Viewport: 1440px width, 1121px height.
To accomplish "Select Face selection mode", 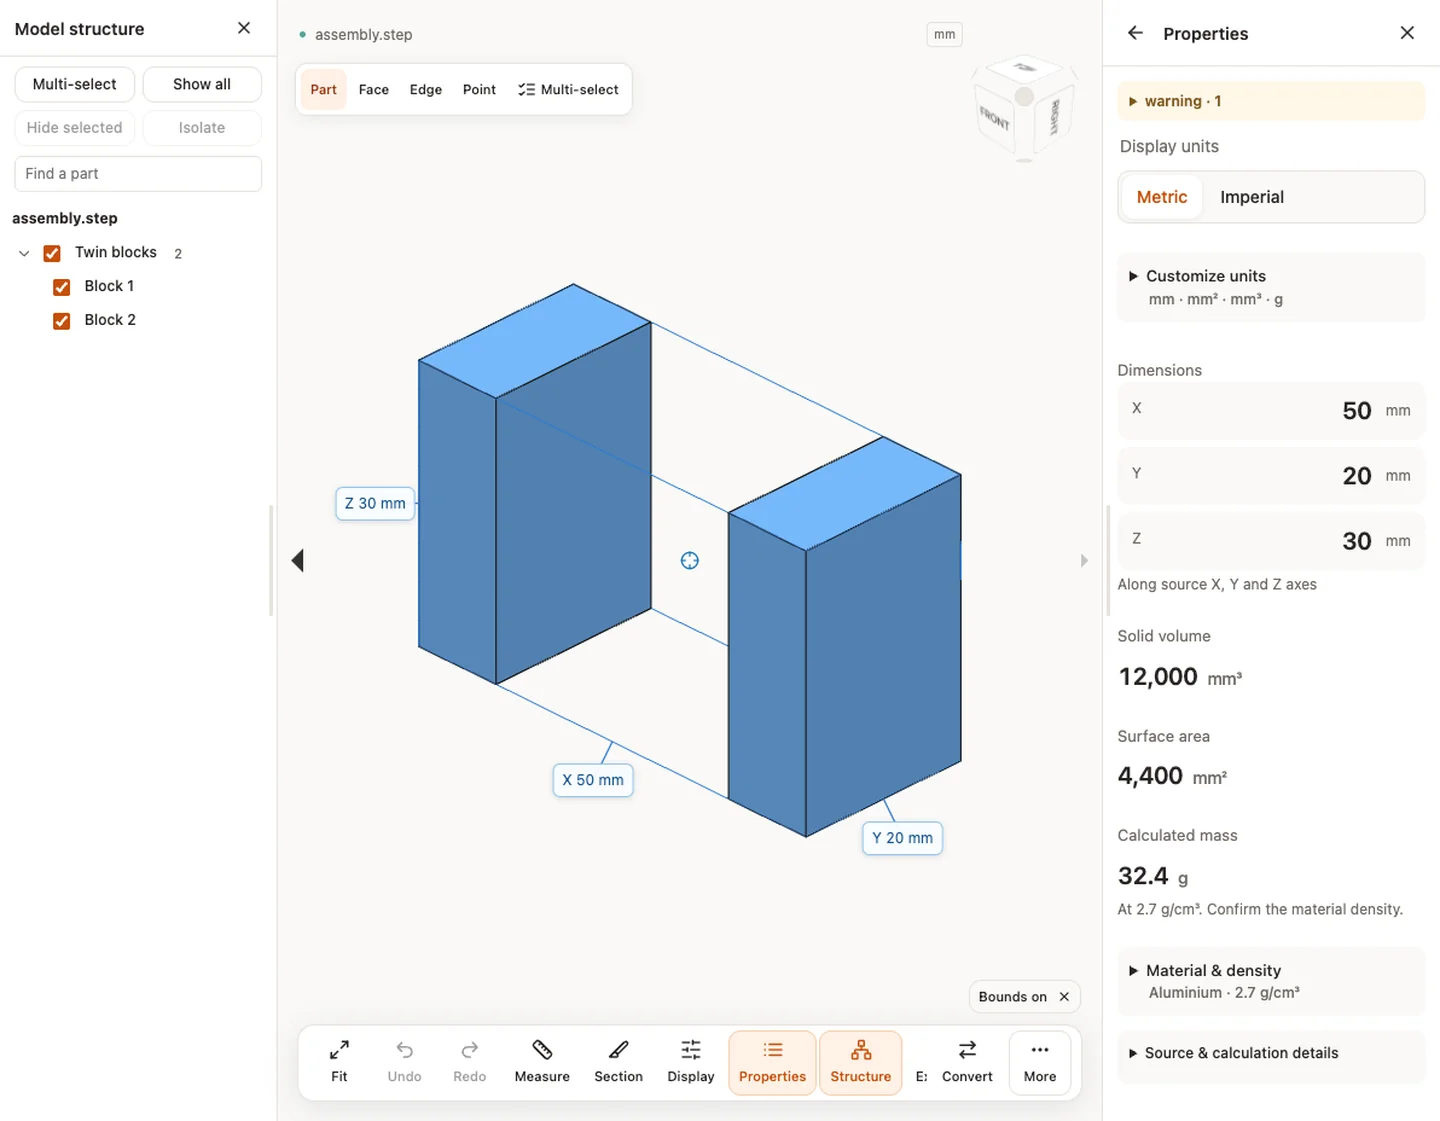I will (x=373, y=89).
